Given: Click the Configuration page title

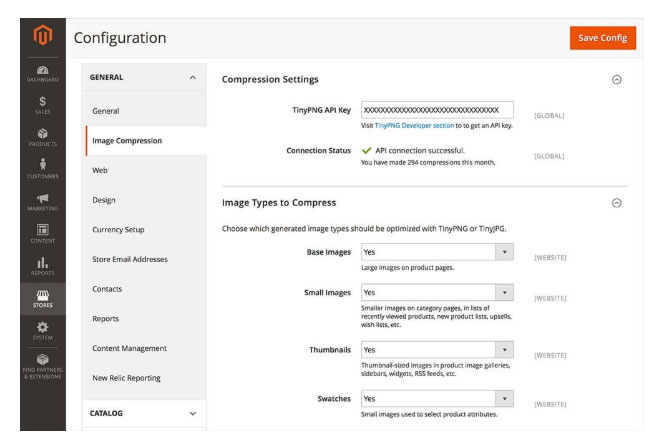Looking at the screenshot, I should [x=120, y=38].
